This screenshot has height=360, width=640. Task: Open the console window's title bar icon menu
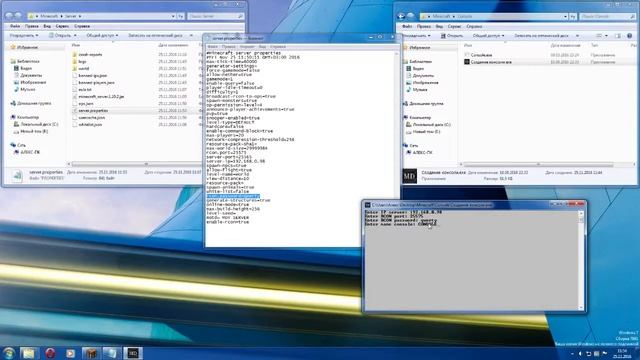(367, 205)
